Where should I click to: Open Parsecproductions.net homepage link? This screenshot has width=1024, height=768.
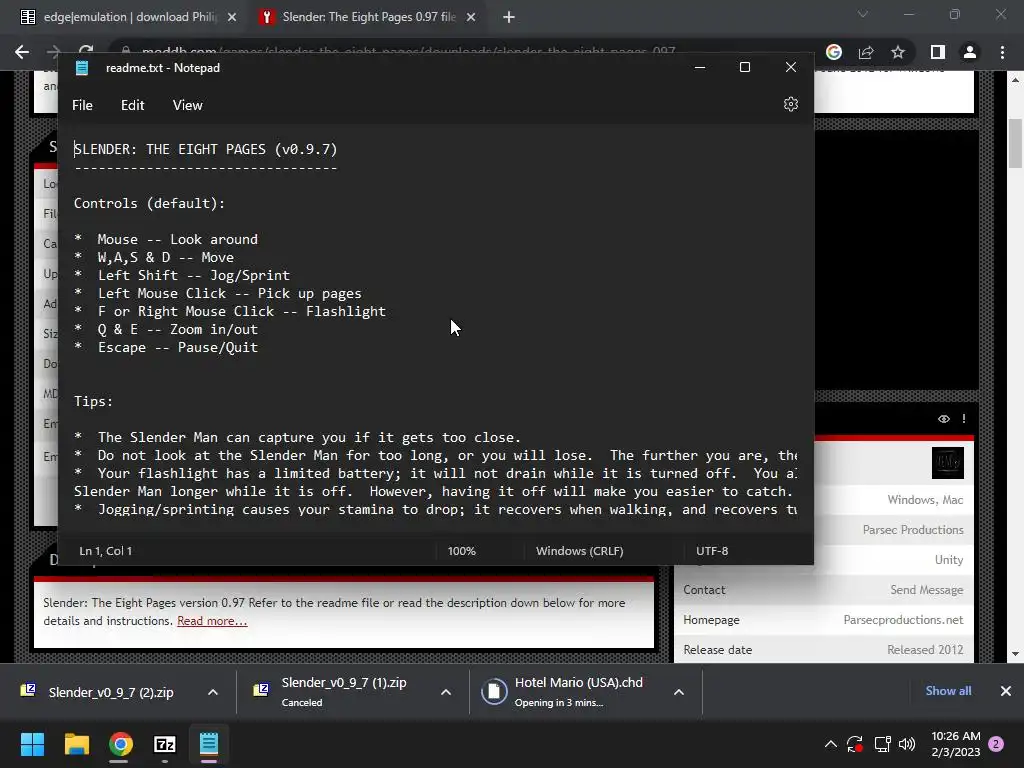[903, 620]
